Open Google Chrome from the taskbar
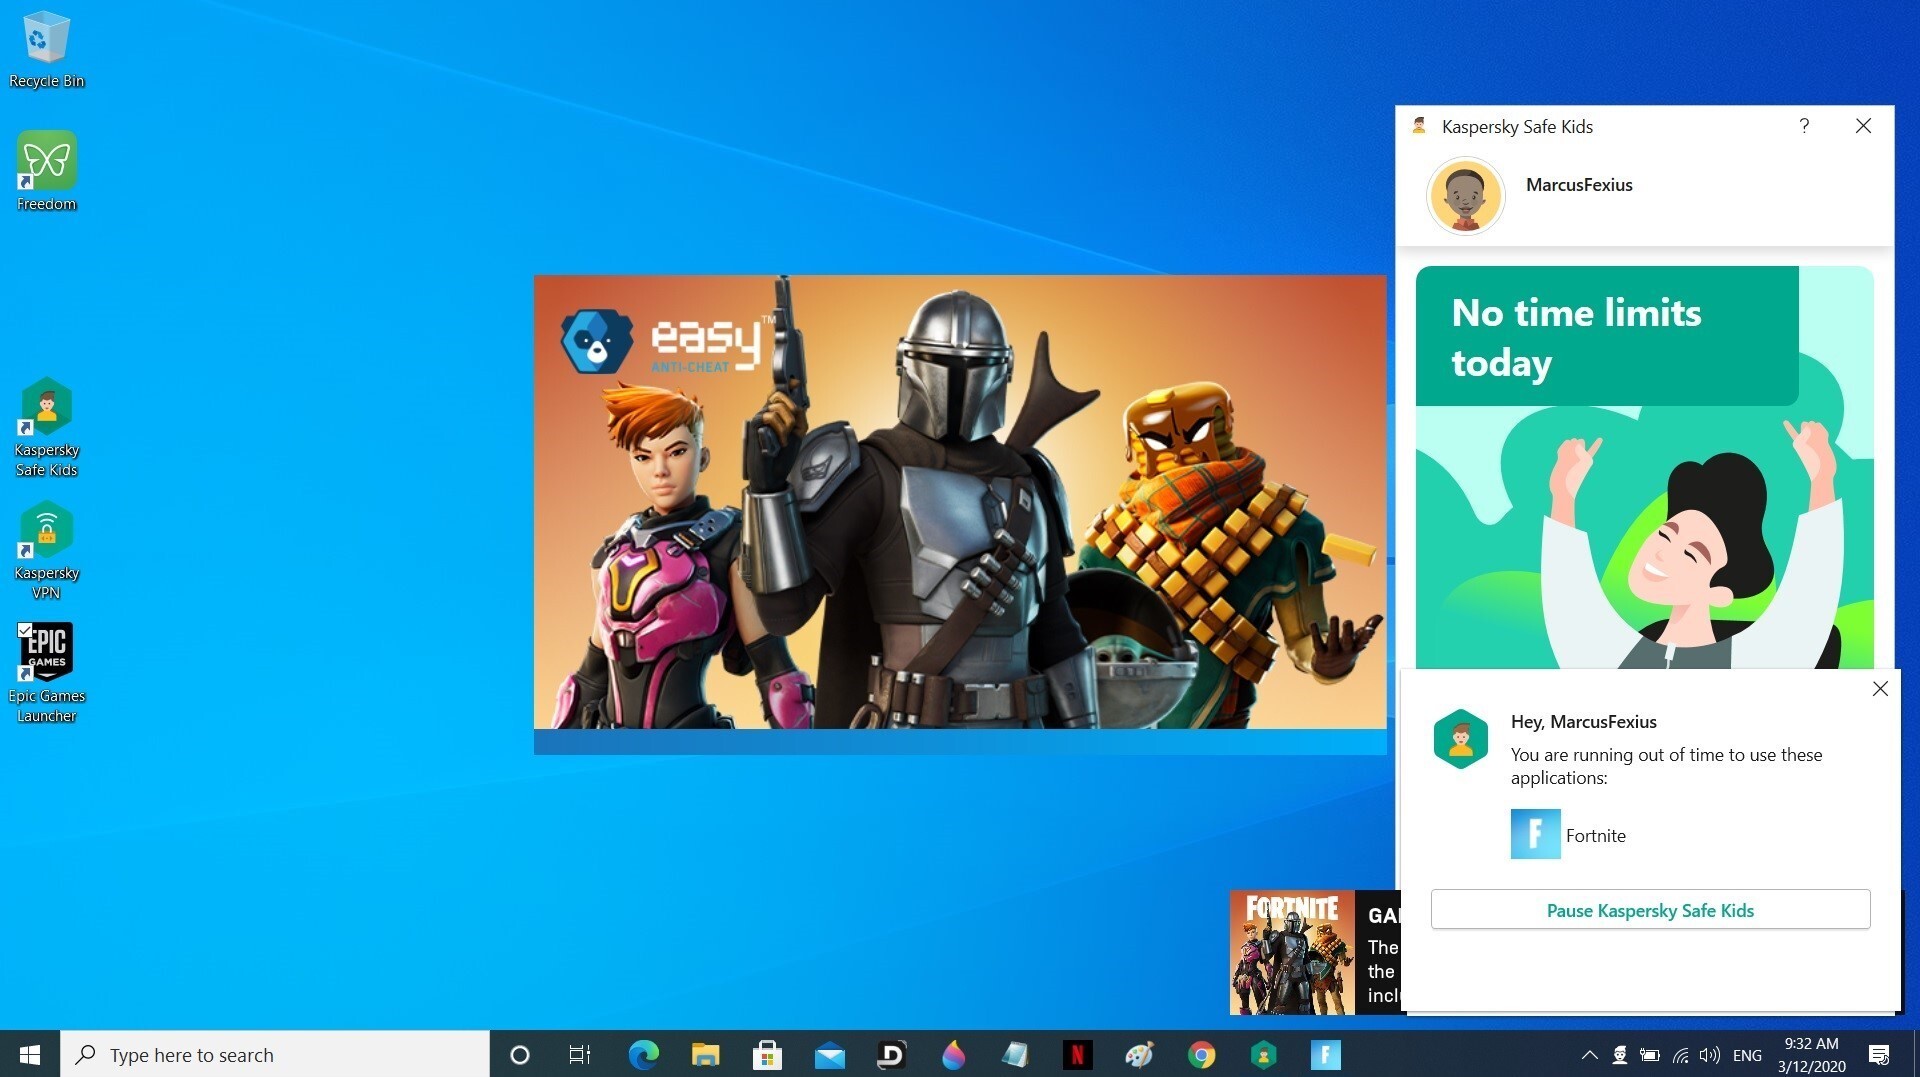 (x=1201, y=1055)
